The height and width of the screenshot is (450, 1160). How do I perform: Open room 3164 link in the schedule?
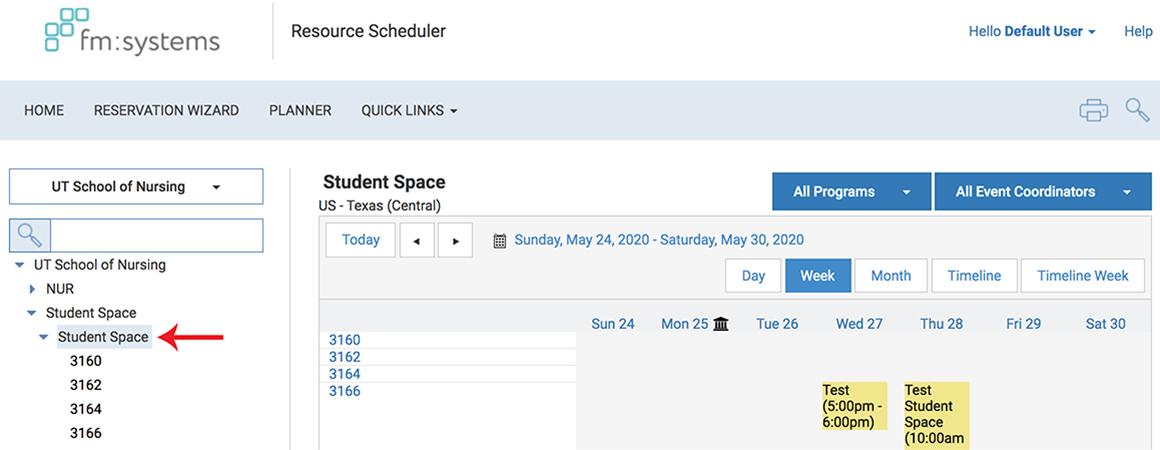[x=345, y=374]
